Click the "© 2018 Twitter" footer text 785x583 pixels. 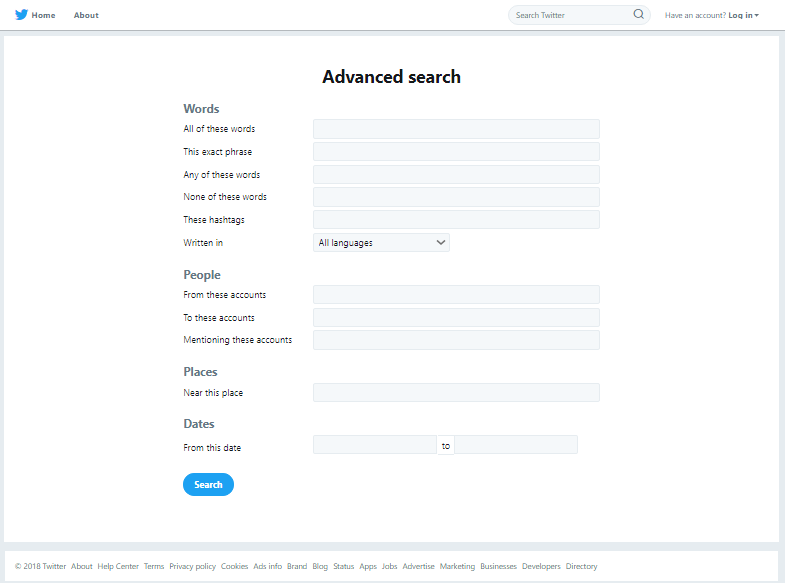coord(40,566)
